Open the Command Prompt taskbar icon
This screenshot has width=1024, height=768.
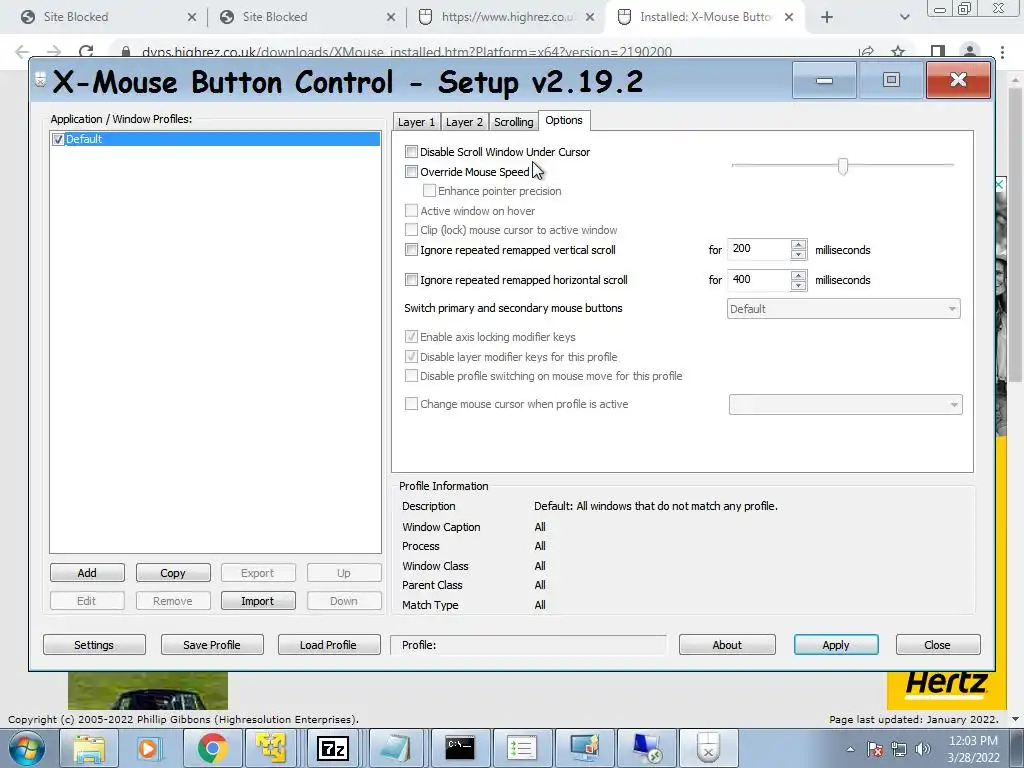459,748
